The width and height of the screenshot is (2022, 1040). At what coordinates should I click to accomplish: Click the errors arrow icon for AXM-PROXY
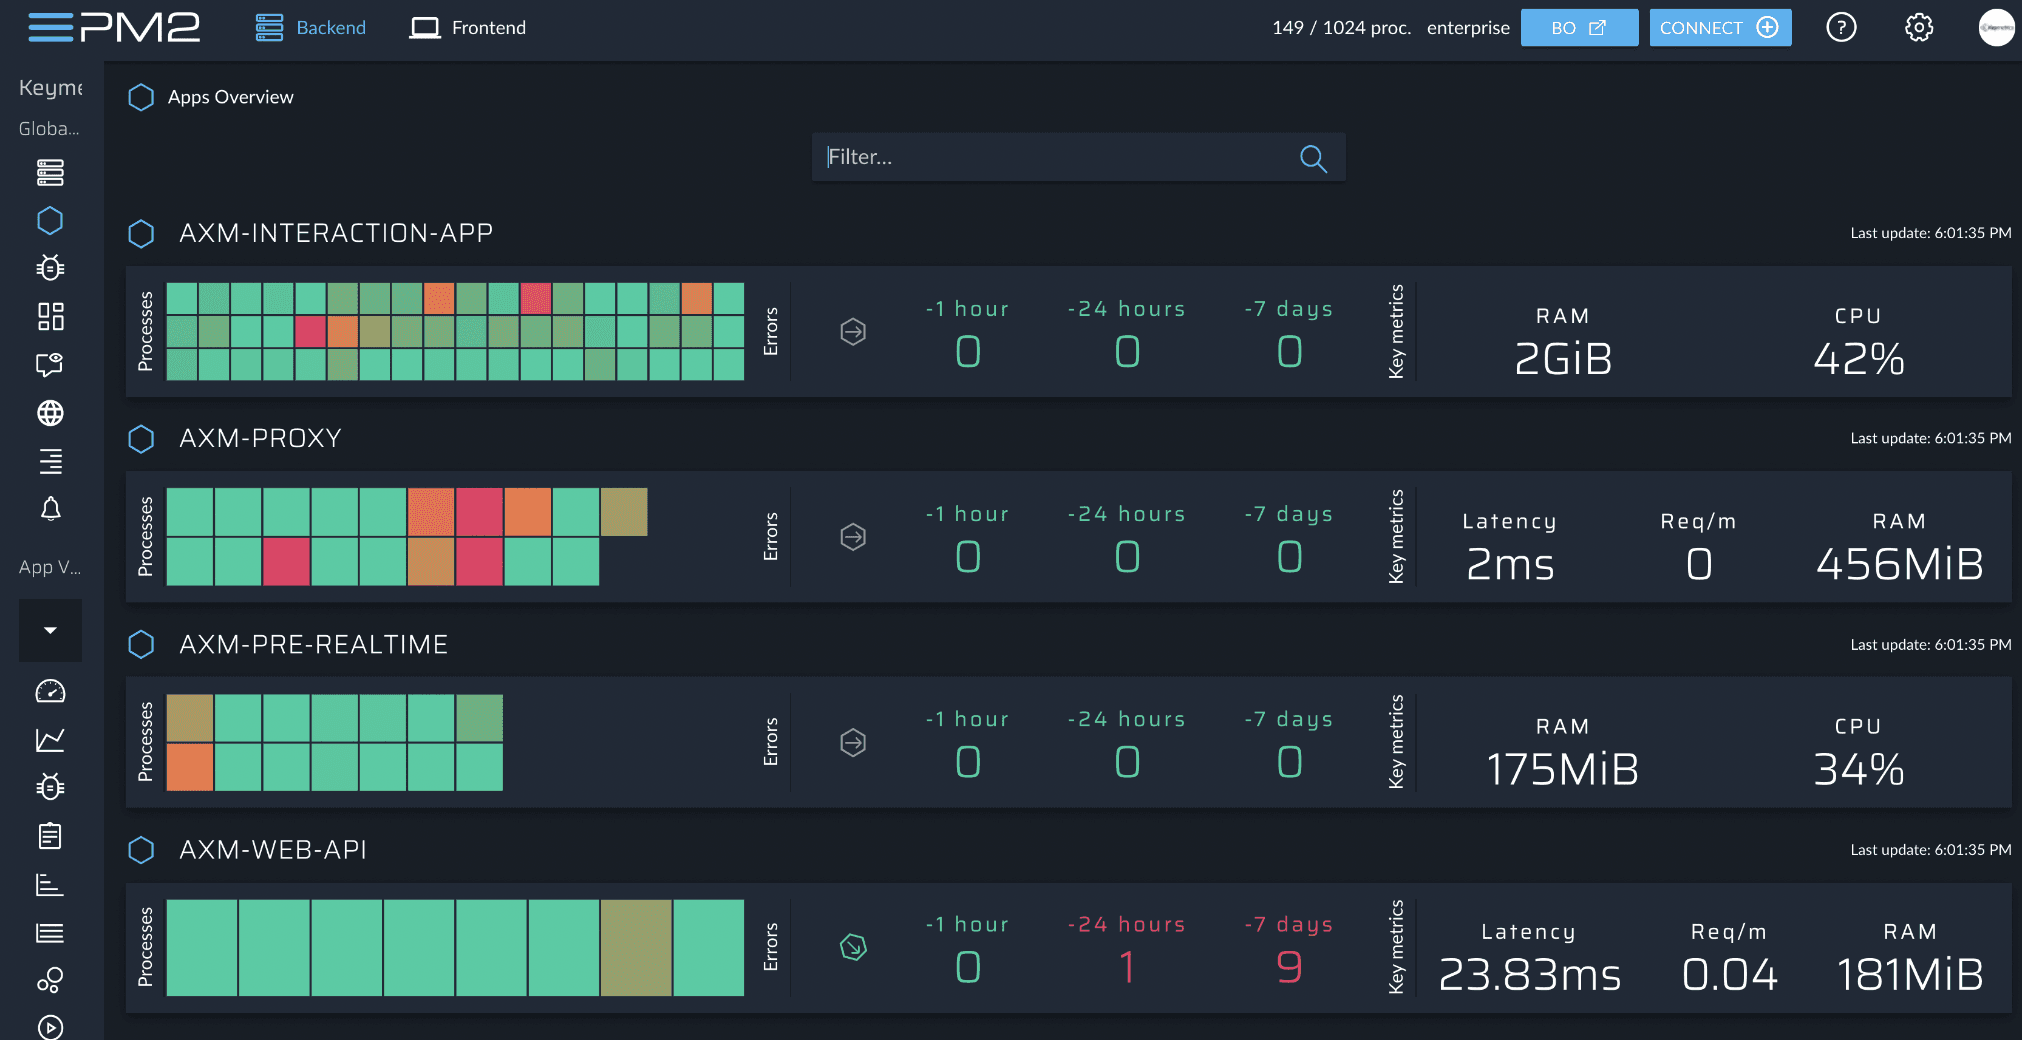pos(853,537)
